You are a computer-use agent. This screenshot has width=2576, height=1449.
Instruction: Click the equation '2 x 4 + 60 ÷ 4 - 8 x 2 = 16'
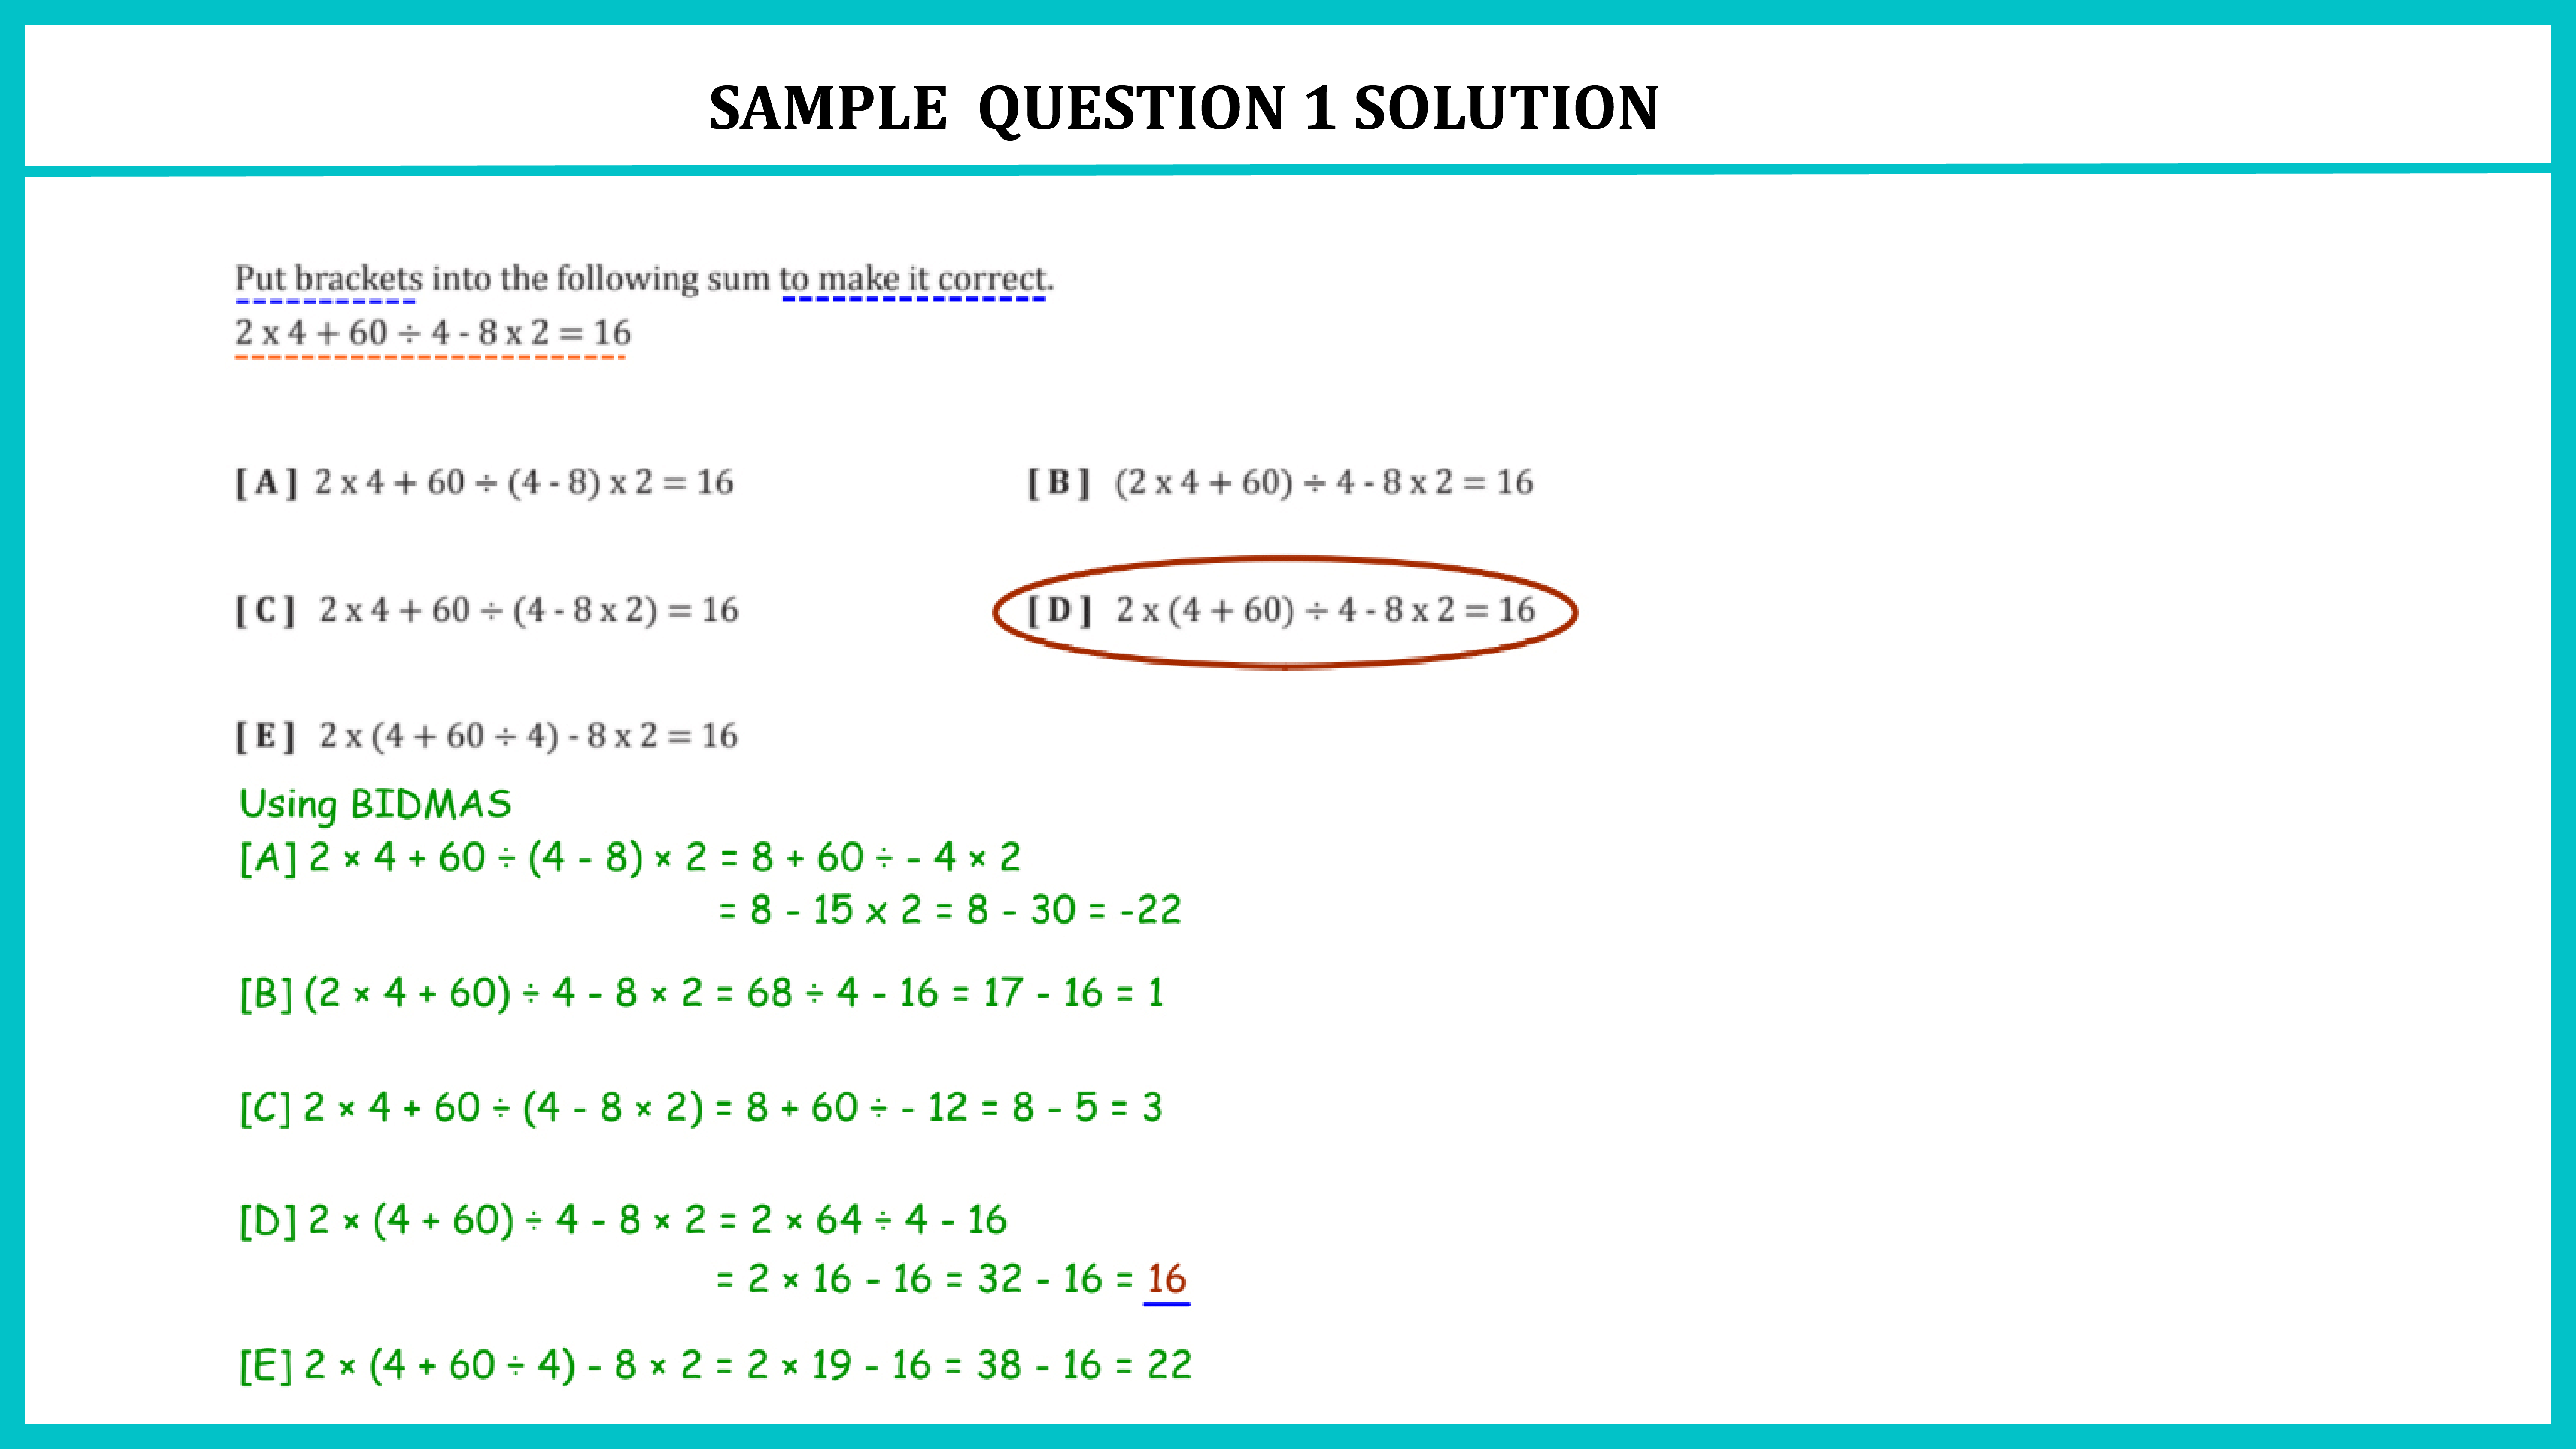coord(433,333)
